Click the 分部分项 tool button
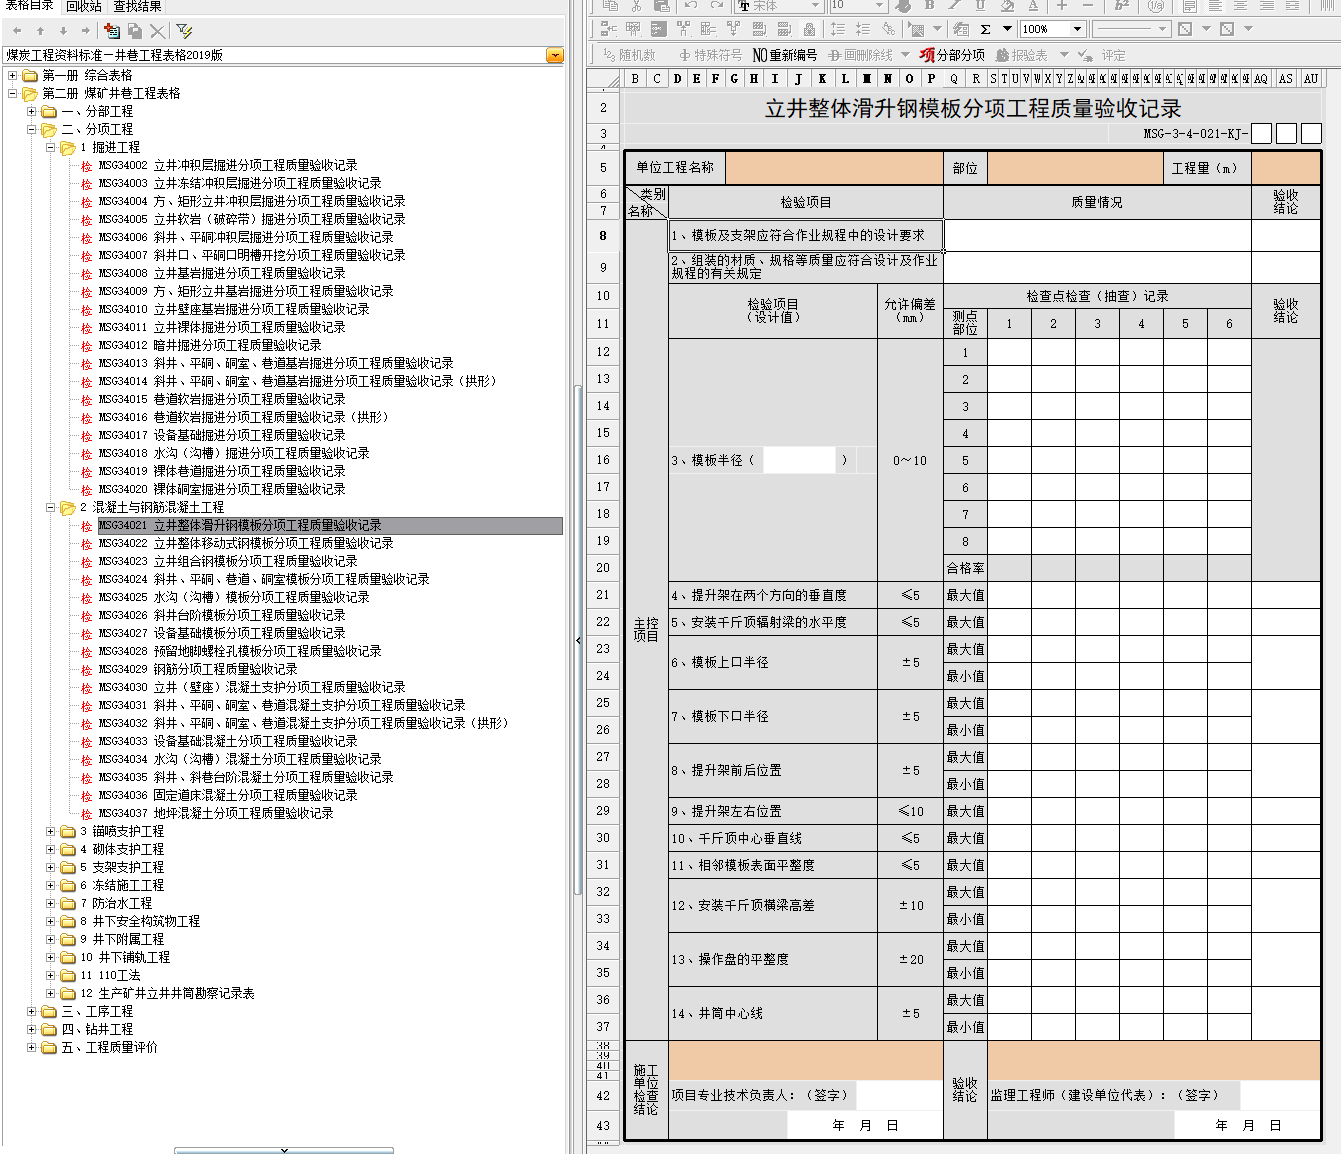 coord(953,55)
